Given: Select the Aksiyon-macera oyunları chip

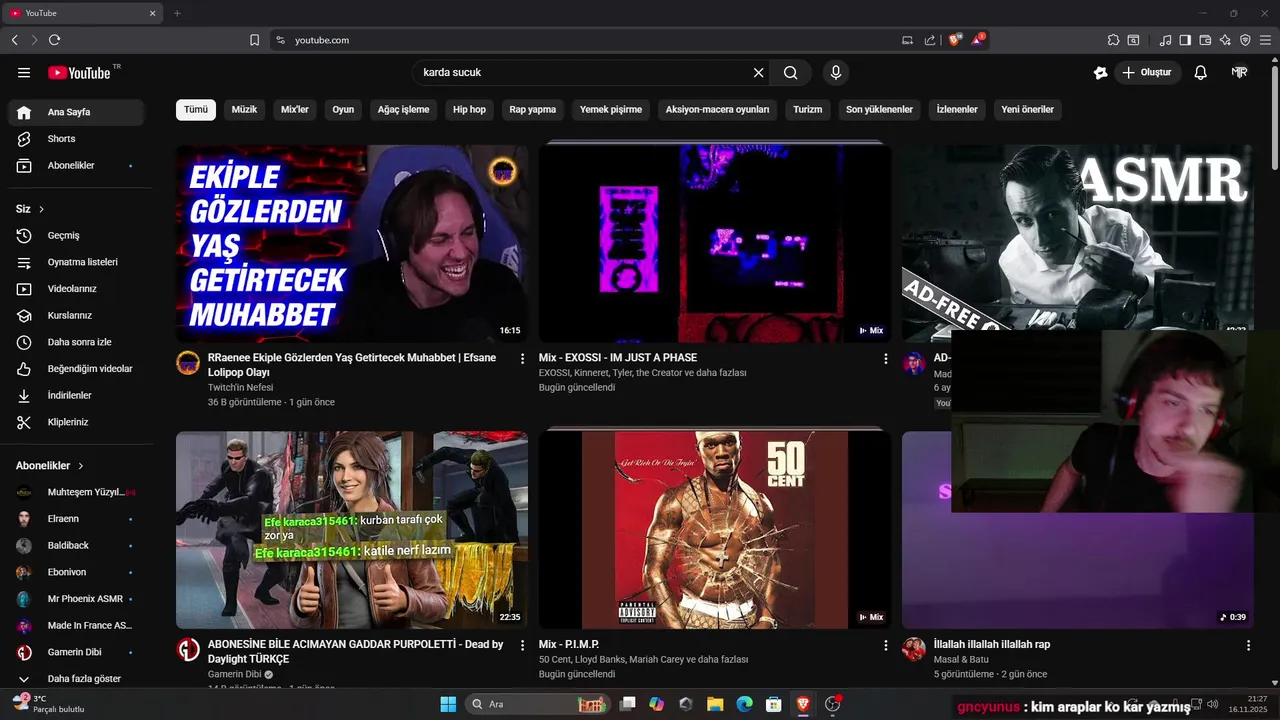Looking at the screenshot, I should point(718,109).
